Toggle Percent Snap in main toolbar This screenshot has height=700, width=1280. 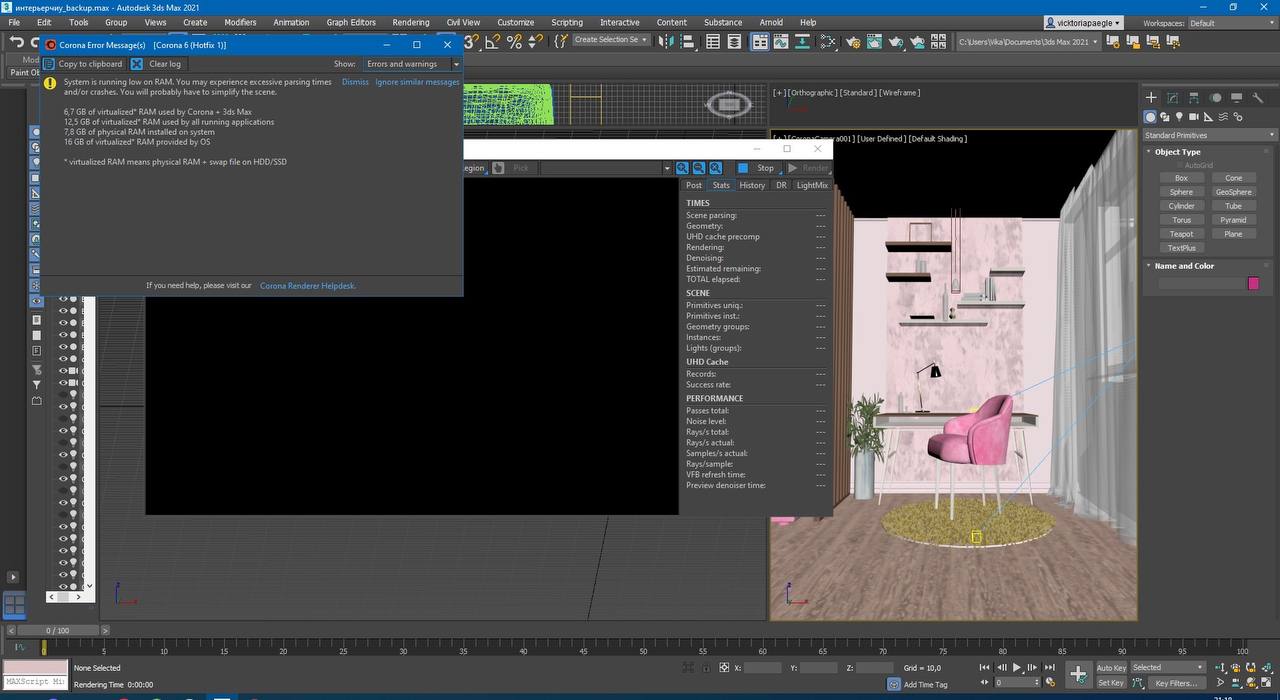tap(514, 42)
